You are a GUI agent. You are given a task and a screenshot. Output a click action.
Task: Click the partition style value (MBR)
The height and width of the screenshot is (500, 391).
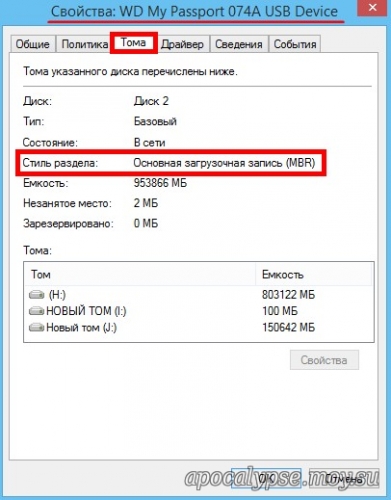click(224, 163)
